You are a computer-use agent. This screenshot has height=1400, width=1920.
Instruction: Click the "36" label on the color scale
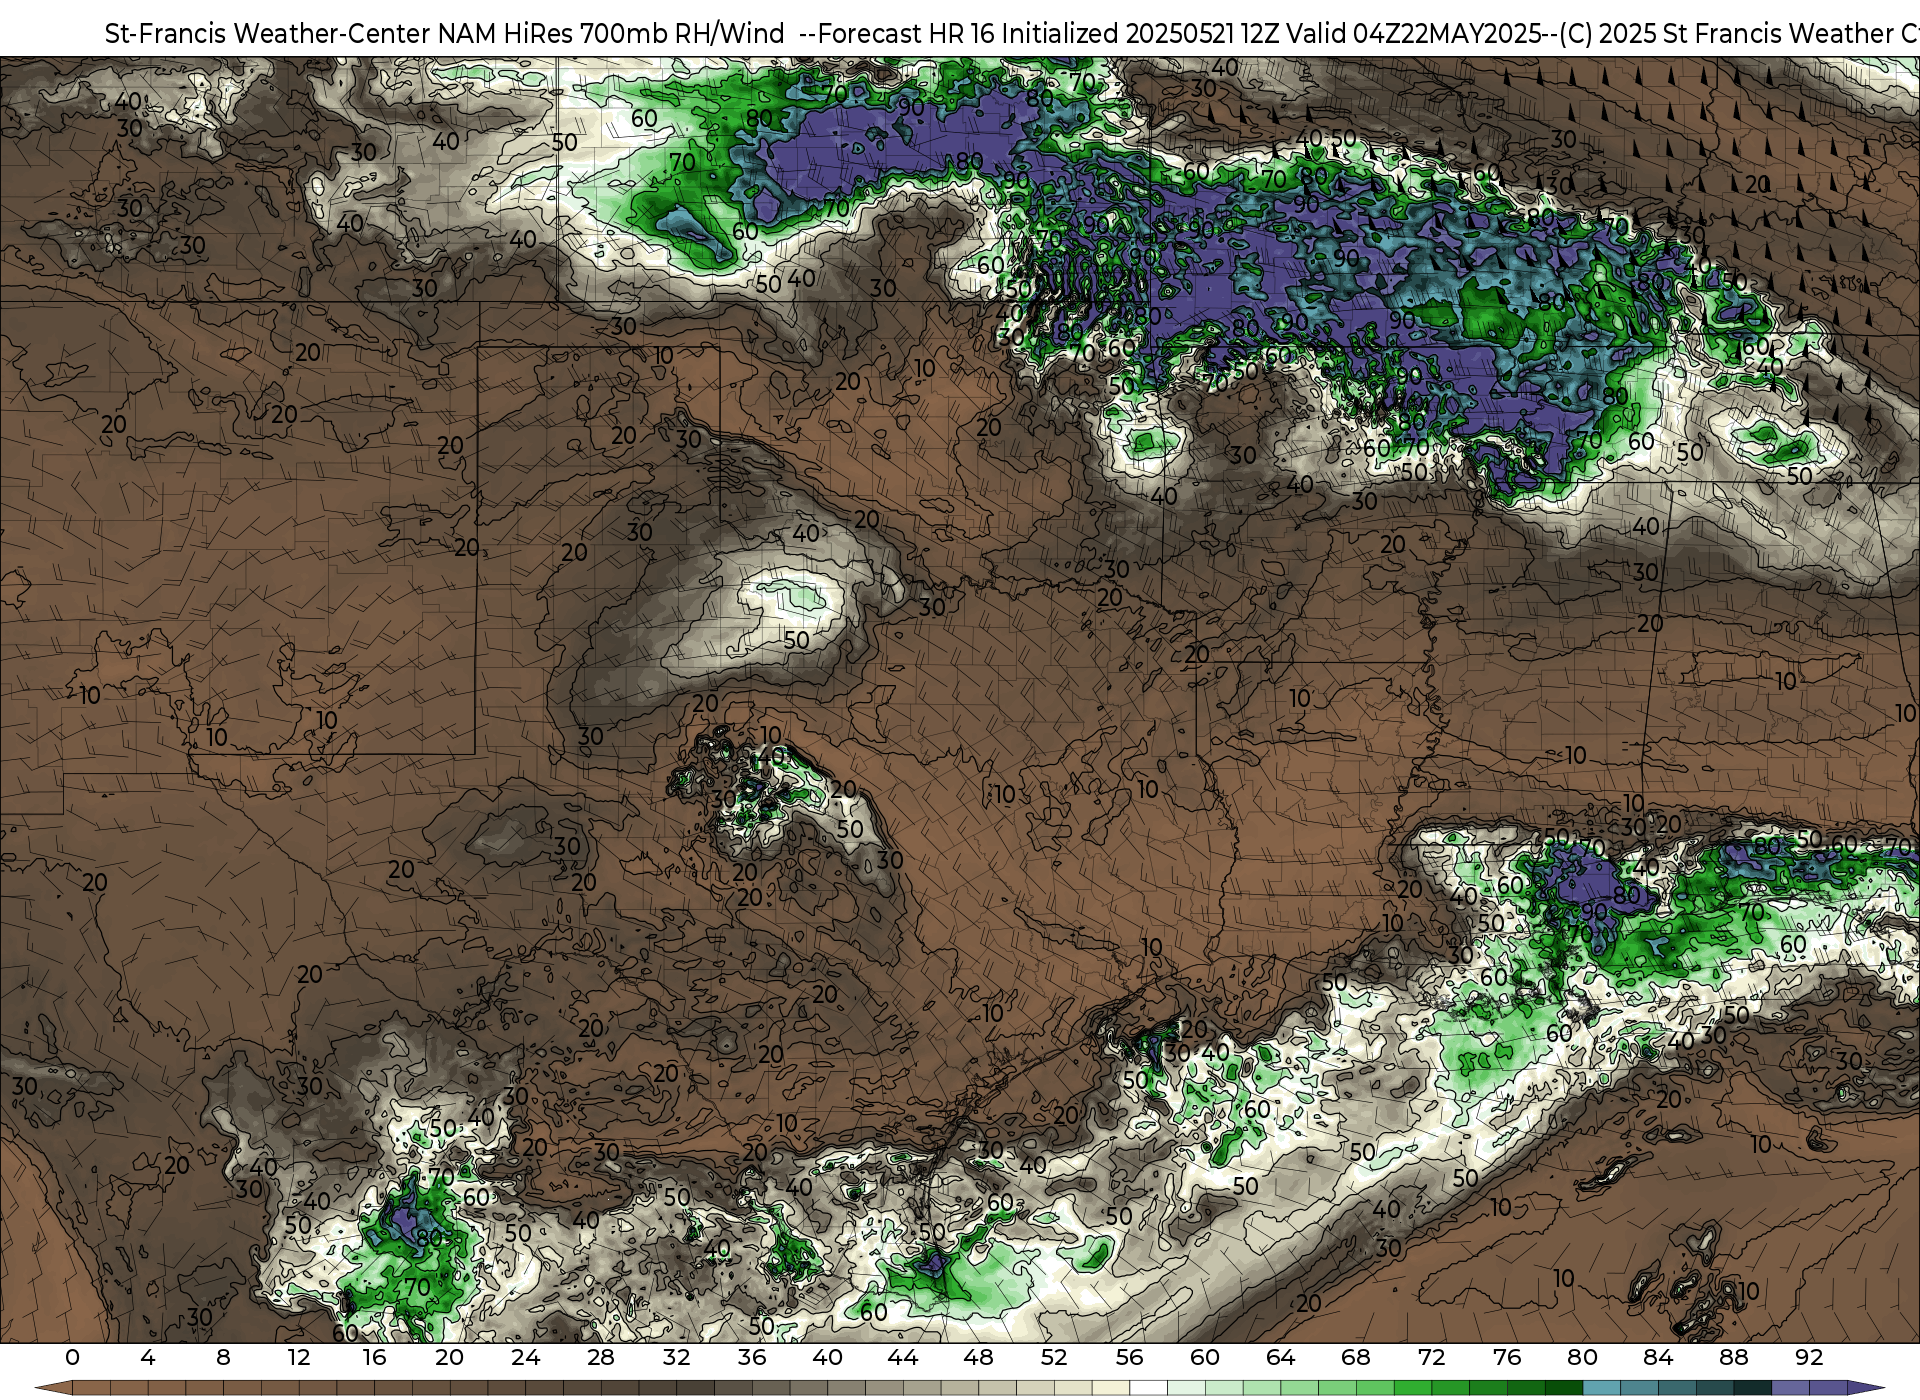click(752, 1357)
